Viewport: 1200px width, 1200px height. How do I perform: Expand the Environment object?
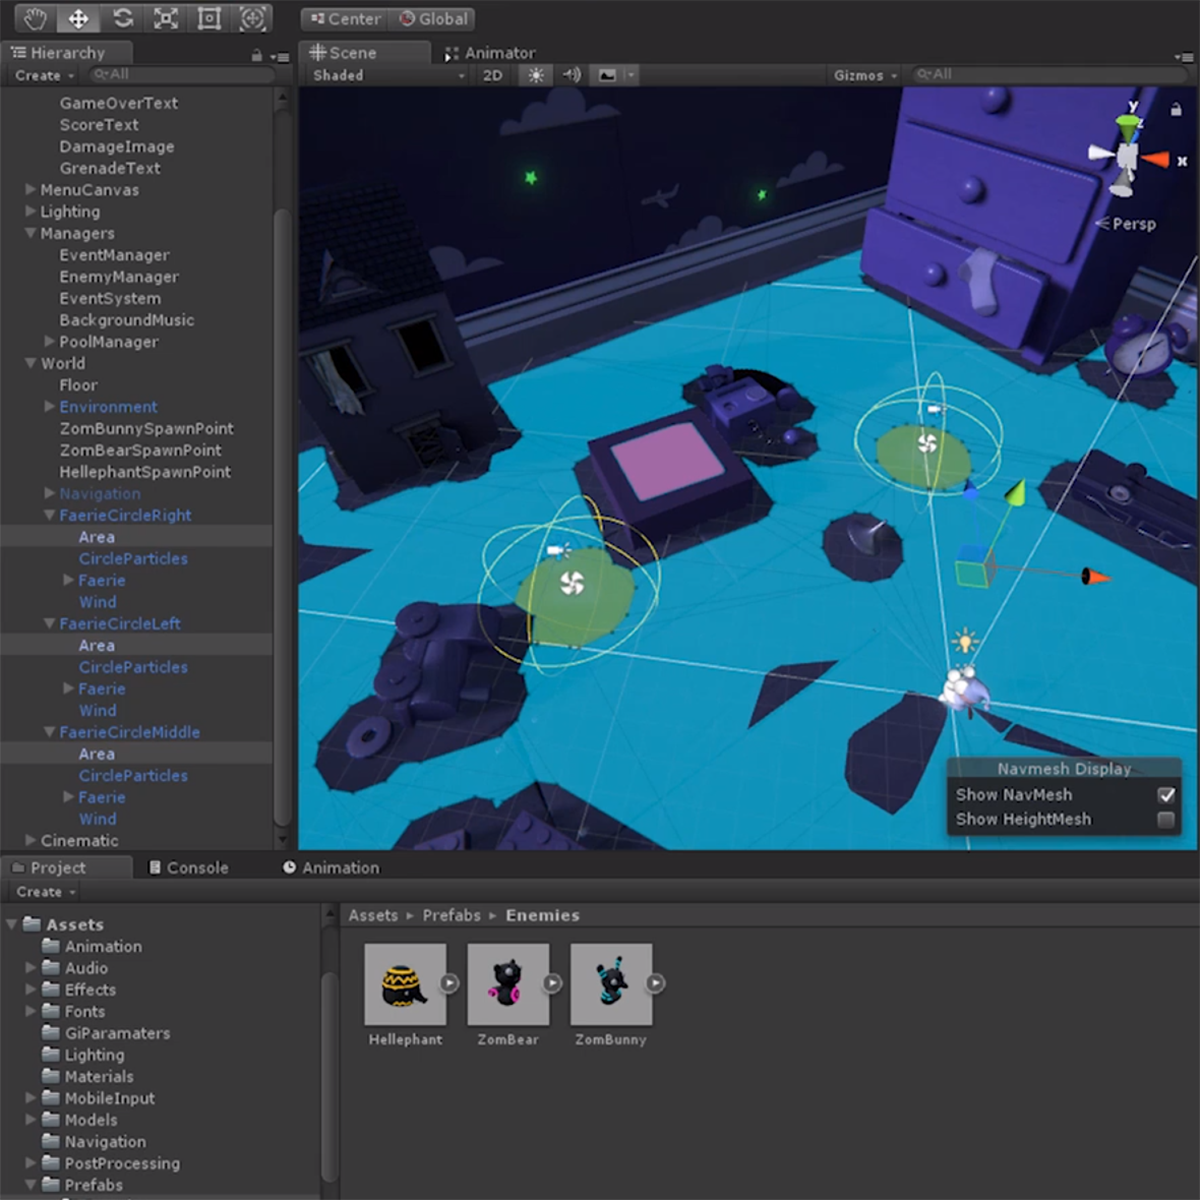[49, 406]
